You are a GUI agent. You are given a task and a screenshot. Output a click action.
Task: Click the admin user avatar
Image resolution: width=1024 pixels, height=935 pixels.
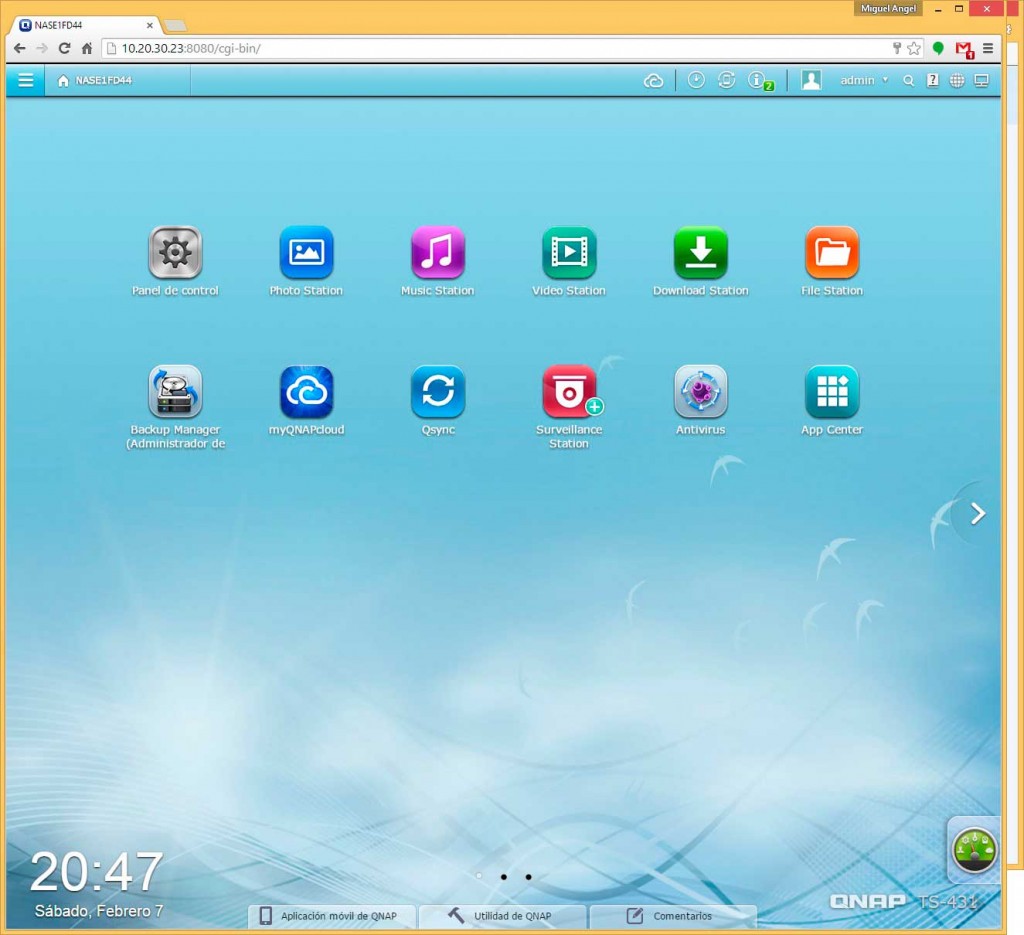[811, 80]
